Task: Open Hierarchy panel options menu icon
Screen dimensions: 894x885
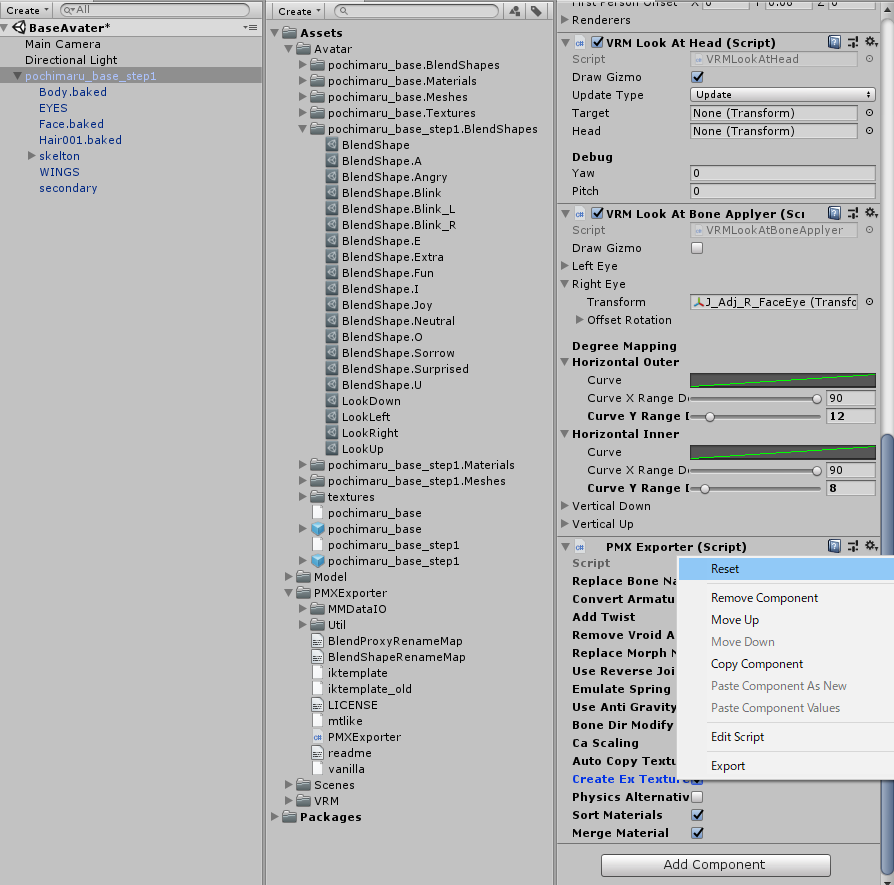Action: [x=250, y=27]
